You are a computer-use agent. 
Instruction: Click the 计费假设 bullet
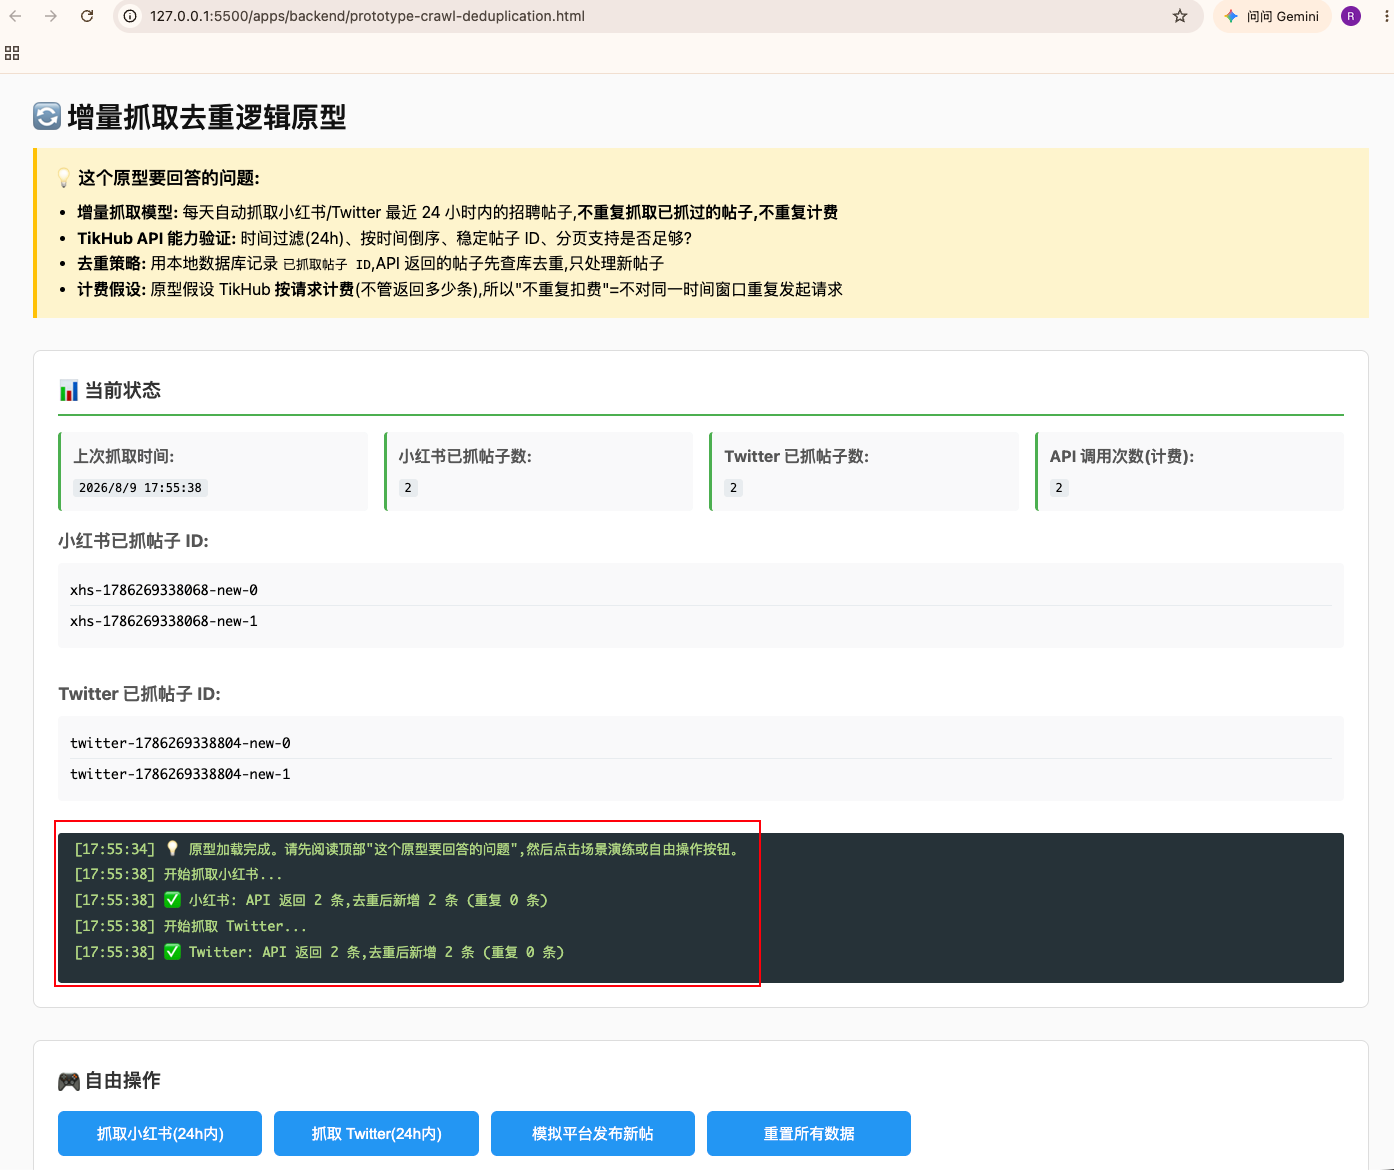[460, 289]
